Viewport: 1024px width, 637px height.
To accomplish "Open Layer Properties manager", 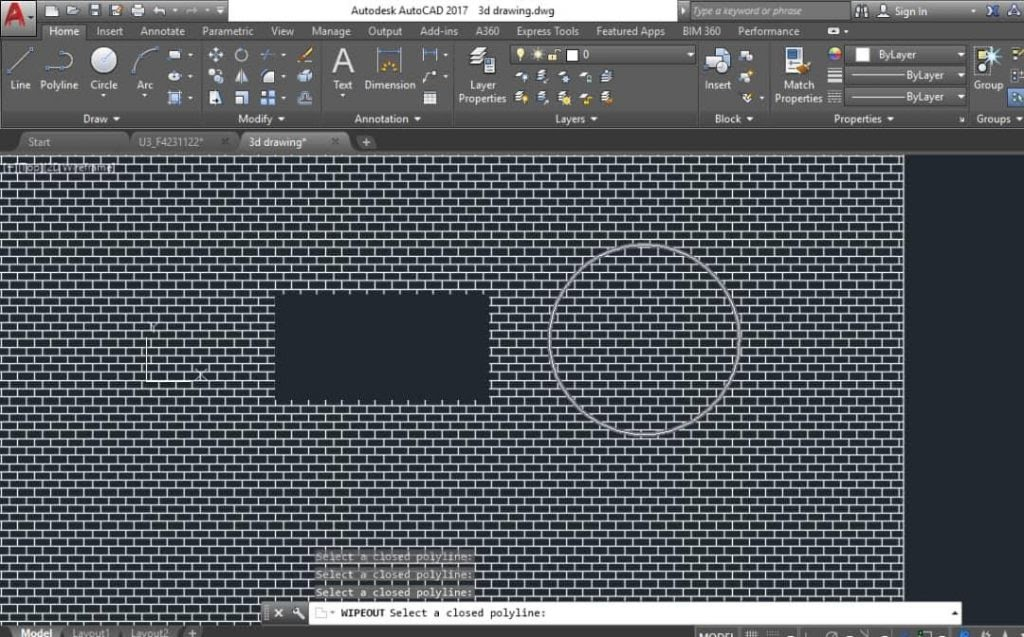I will coord(482,75).
